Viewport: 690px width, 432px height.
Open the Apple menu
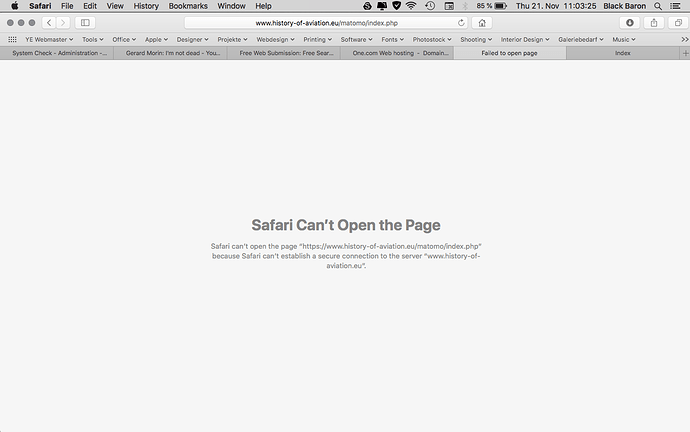(x=15, y=6)
